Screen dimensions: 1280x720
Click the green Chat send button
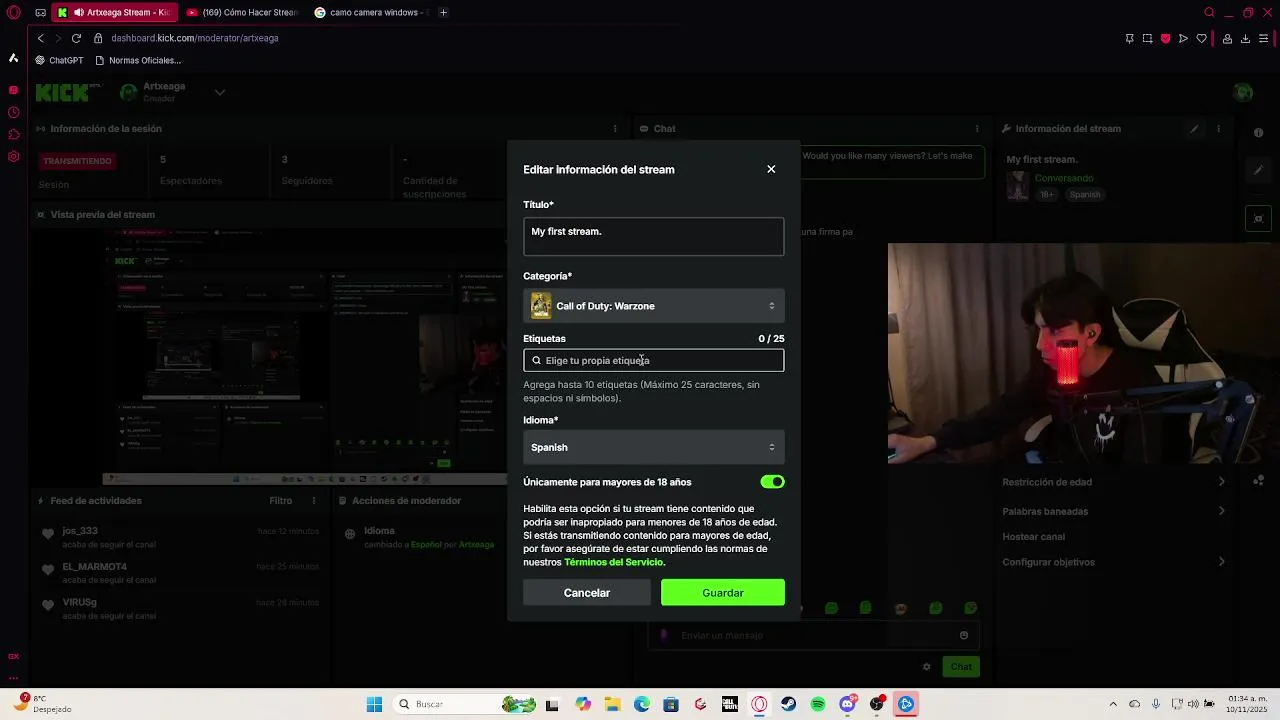pos(961,667)
